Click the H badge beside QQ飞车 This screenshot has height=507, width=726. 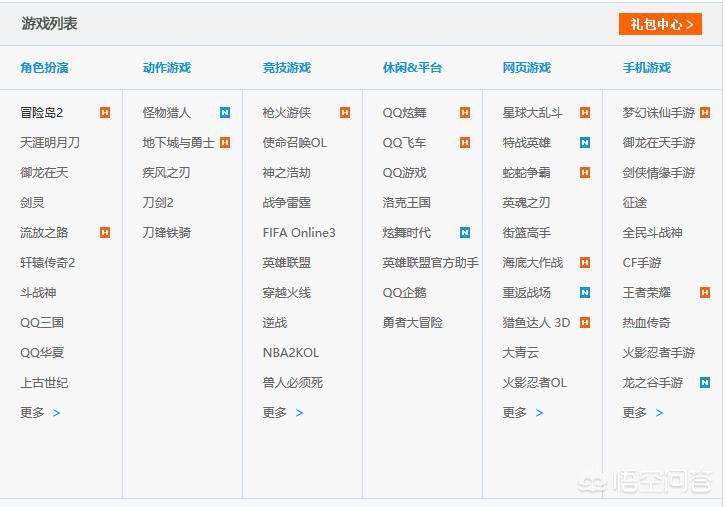click(465, 143)
